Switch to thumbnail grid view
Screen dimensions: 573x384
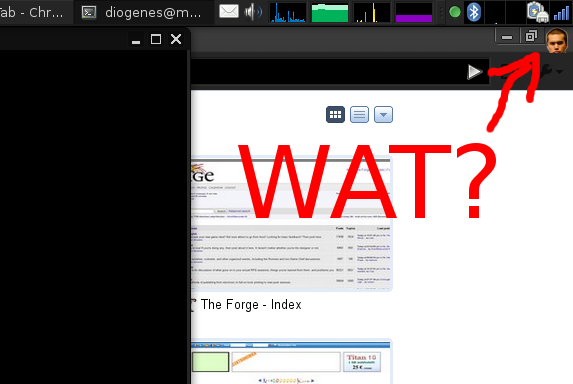point(335,115)
